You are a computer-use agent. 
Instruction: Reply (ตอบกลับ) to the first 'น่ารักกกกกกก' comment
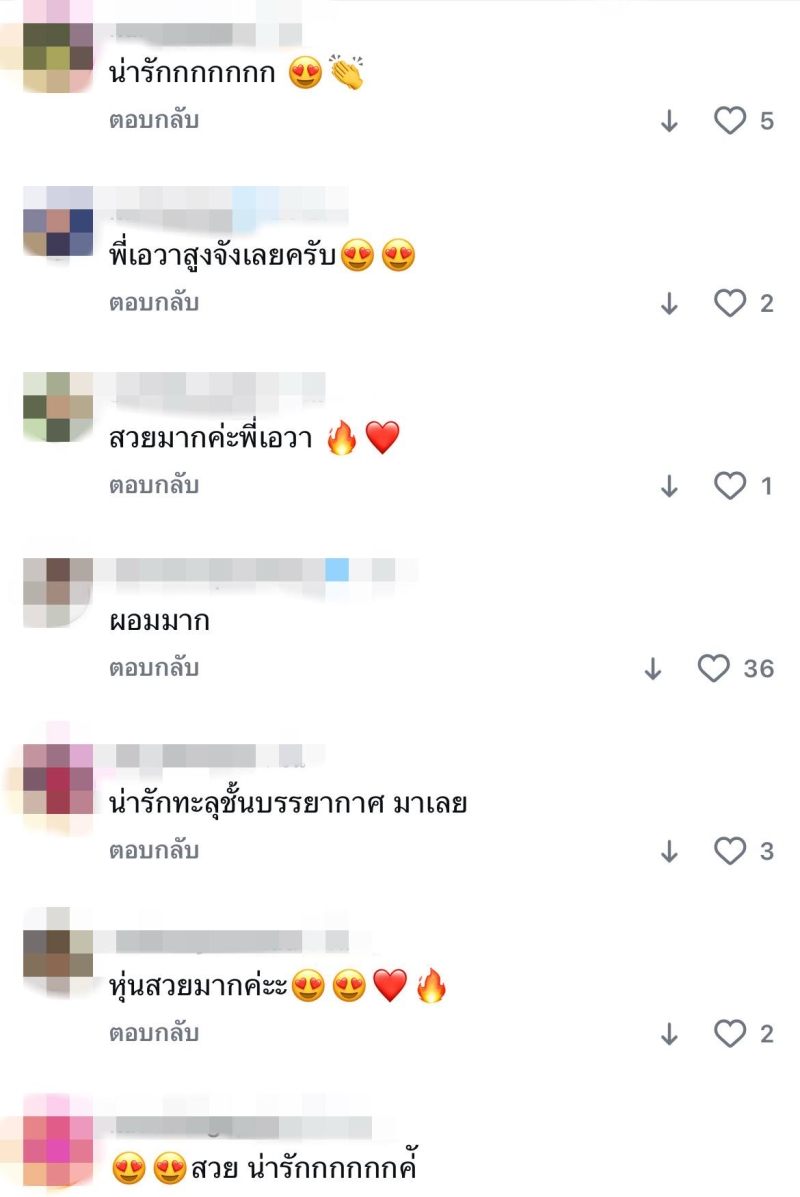(x=154, y=121)
